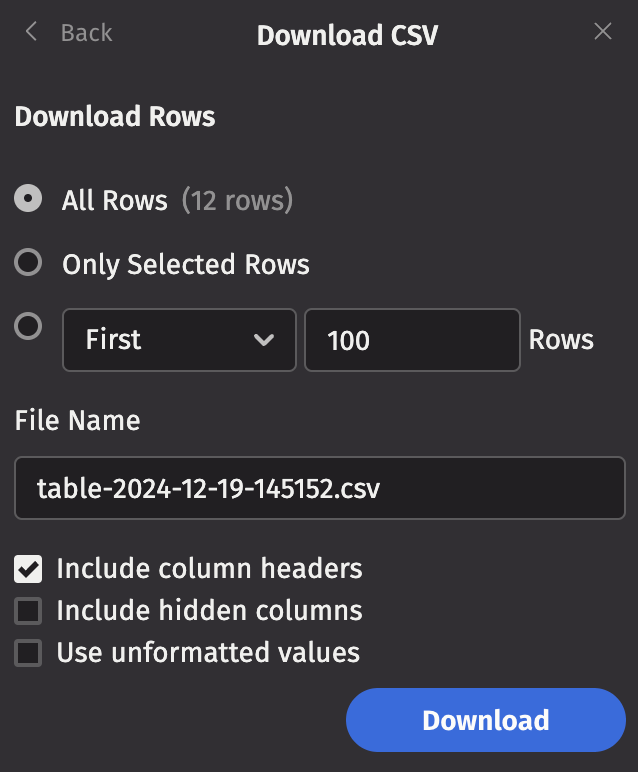638x772 pixels.
Task: Click the chevron arrow in the First dropdown
Action: click(x=264, y=340)
